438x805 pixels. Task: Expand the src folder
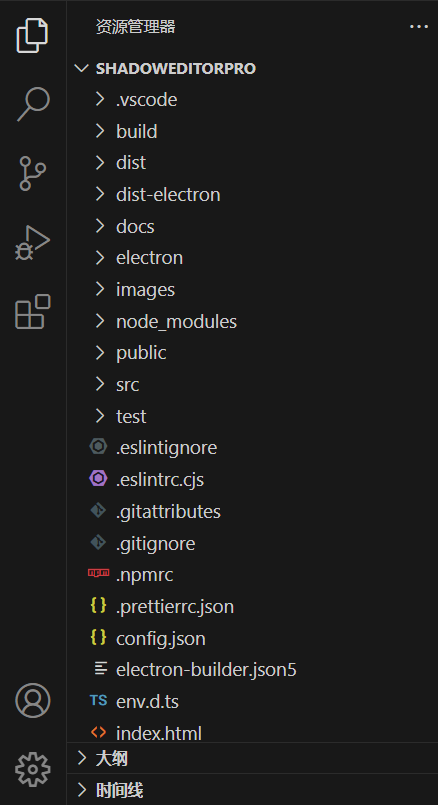coord(252,385)
